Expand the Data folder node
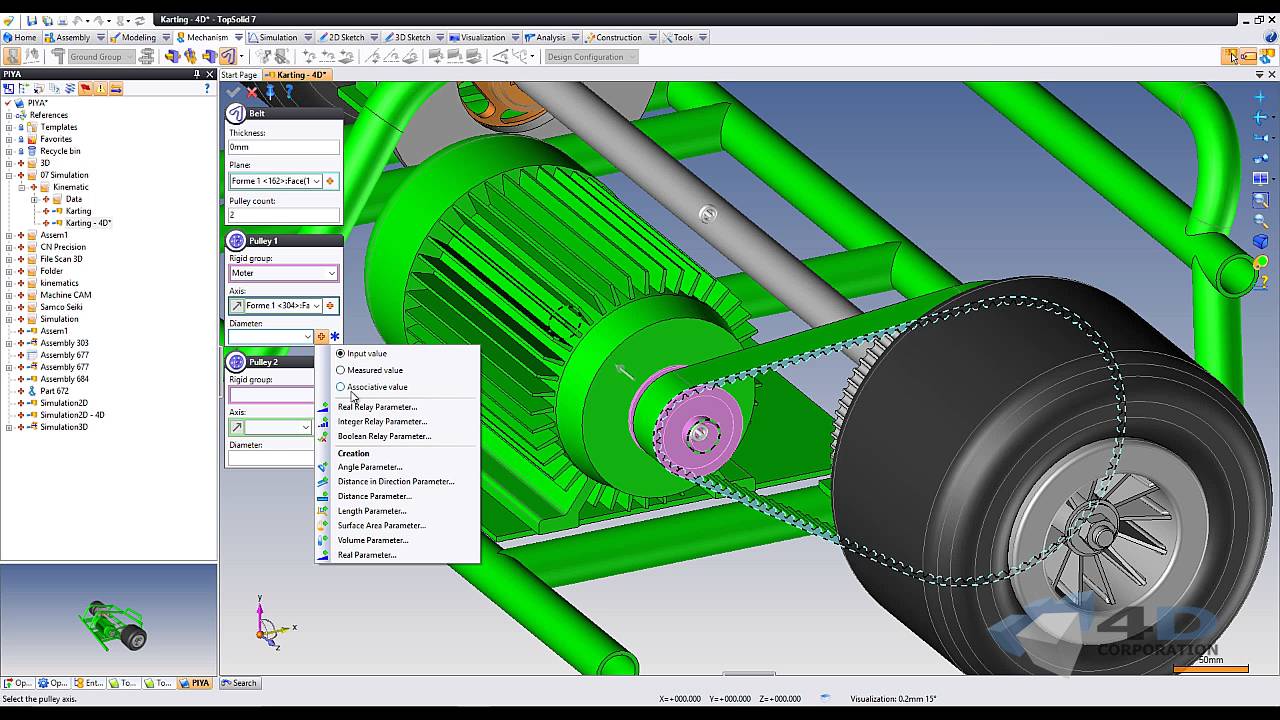 [x=33, y=199]
